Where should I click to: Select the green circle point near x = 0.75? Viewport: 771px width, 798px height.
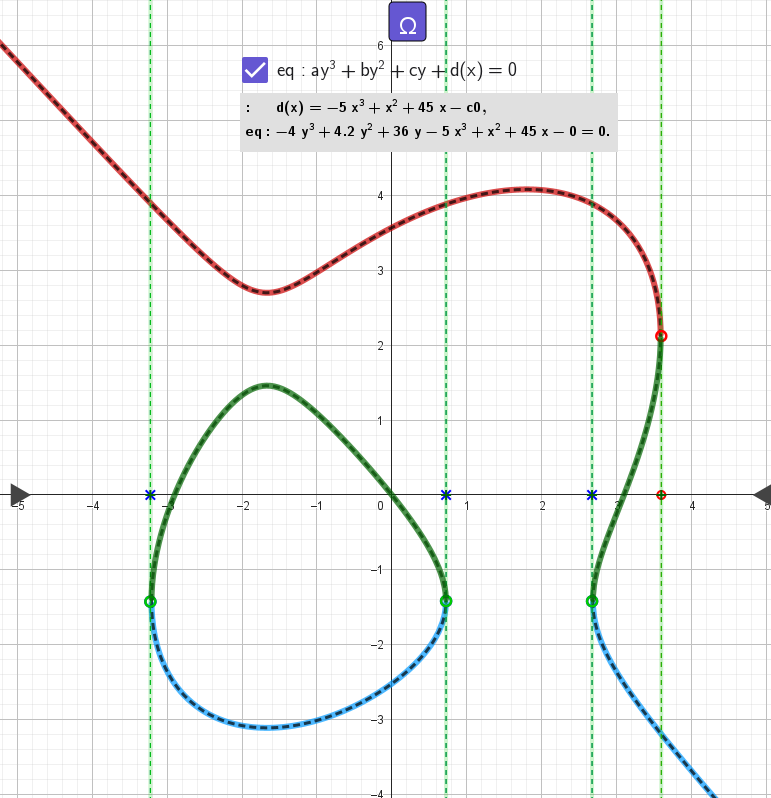tap(446, 601)
